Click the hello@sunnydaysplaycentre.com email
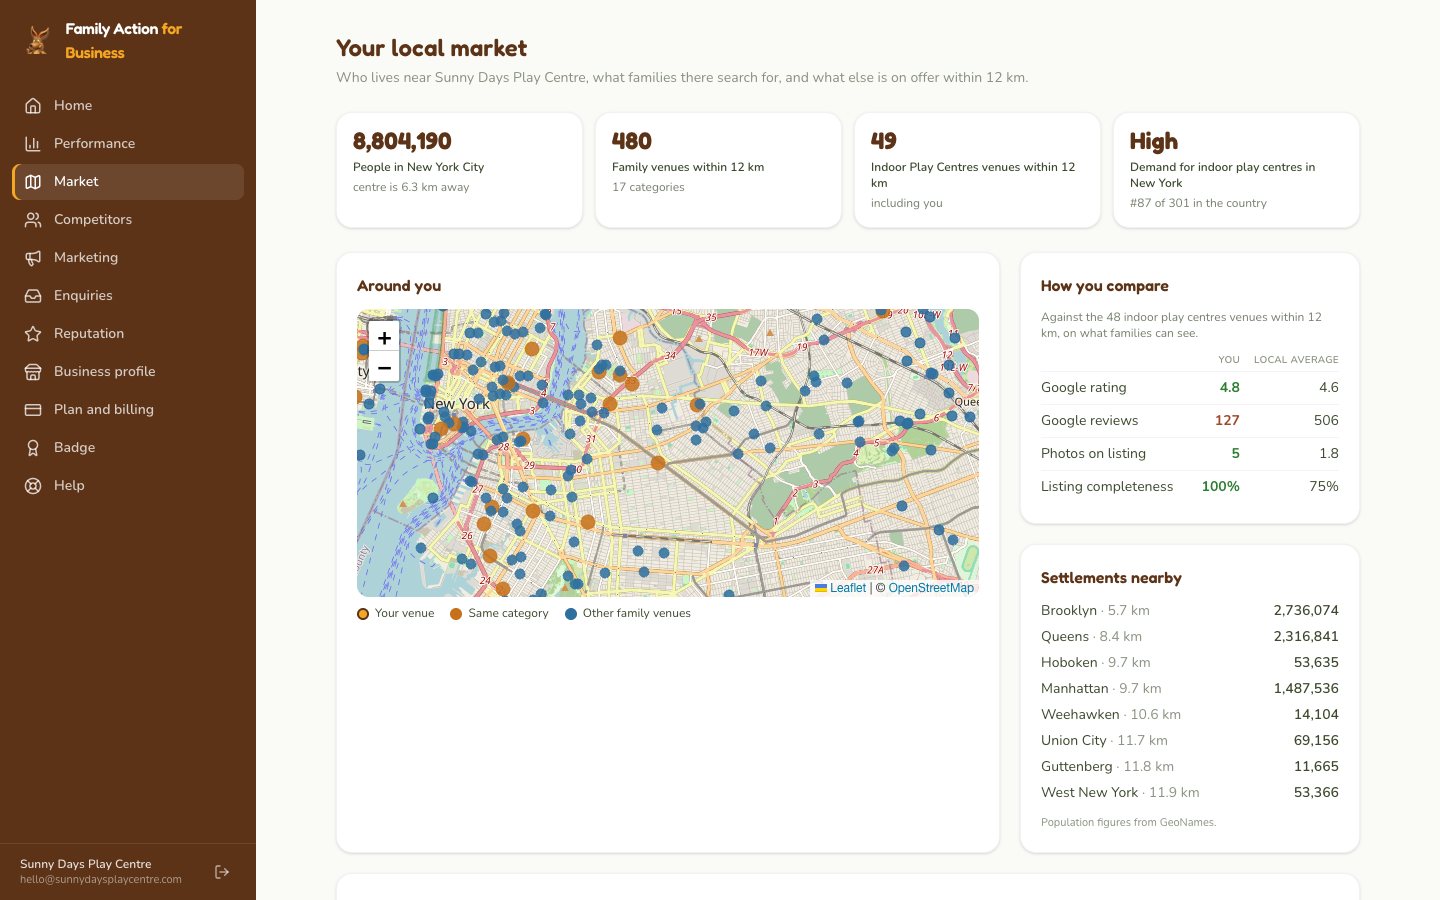Screen dimensions: 1440x900 [101, 880]
